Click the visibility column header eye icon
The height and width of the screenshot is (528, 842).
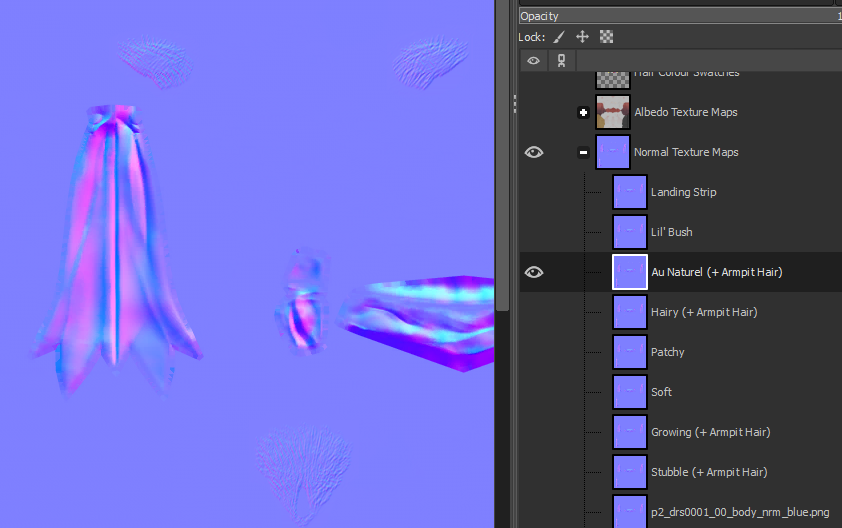533,61
